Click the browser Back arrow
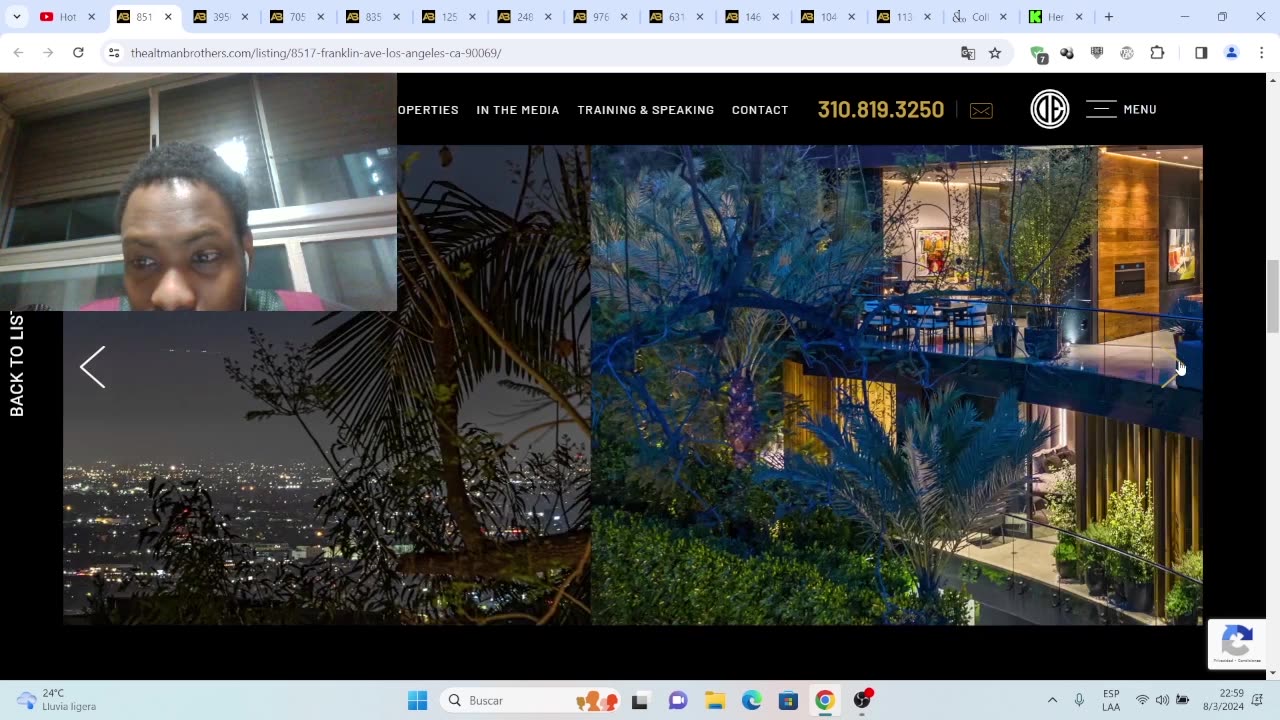This screenshot has height=720, width=1280. tap(19, 53)
